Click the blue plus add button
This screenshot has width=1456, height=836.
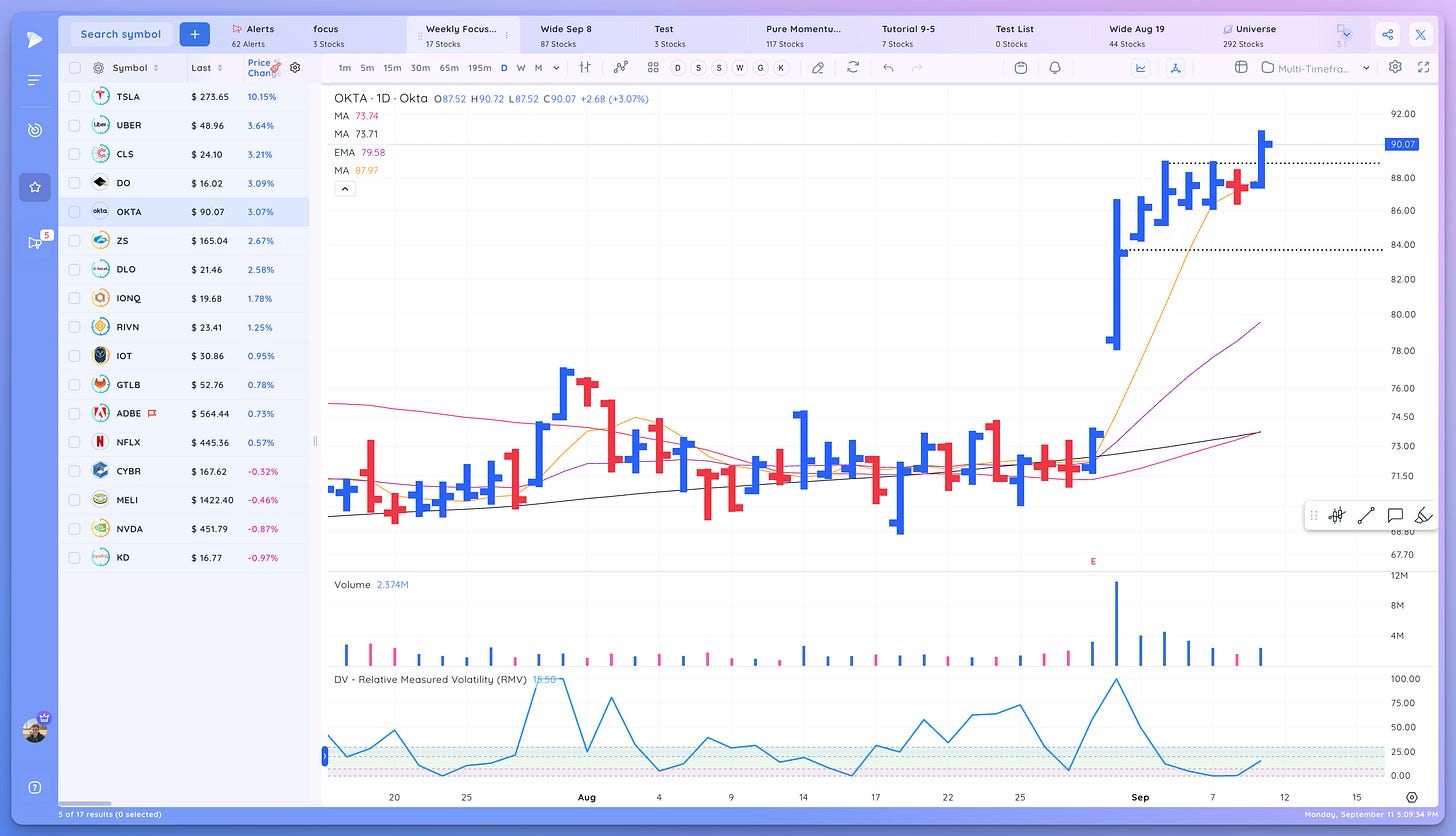[x=195, y=34]
